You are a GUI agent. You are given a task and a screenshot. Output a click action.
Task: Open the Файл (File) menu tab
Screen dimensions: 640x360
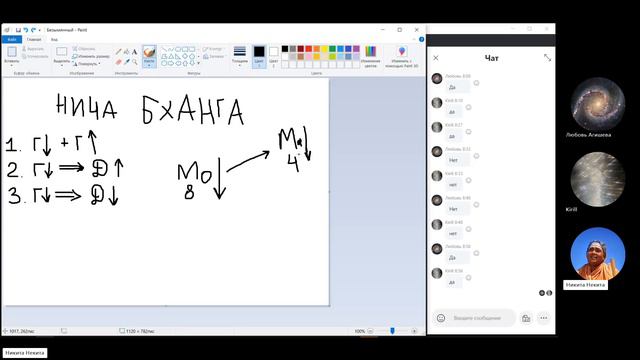pos(12,40)
